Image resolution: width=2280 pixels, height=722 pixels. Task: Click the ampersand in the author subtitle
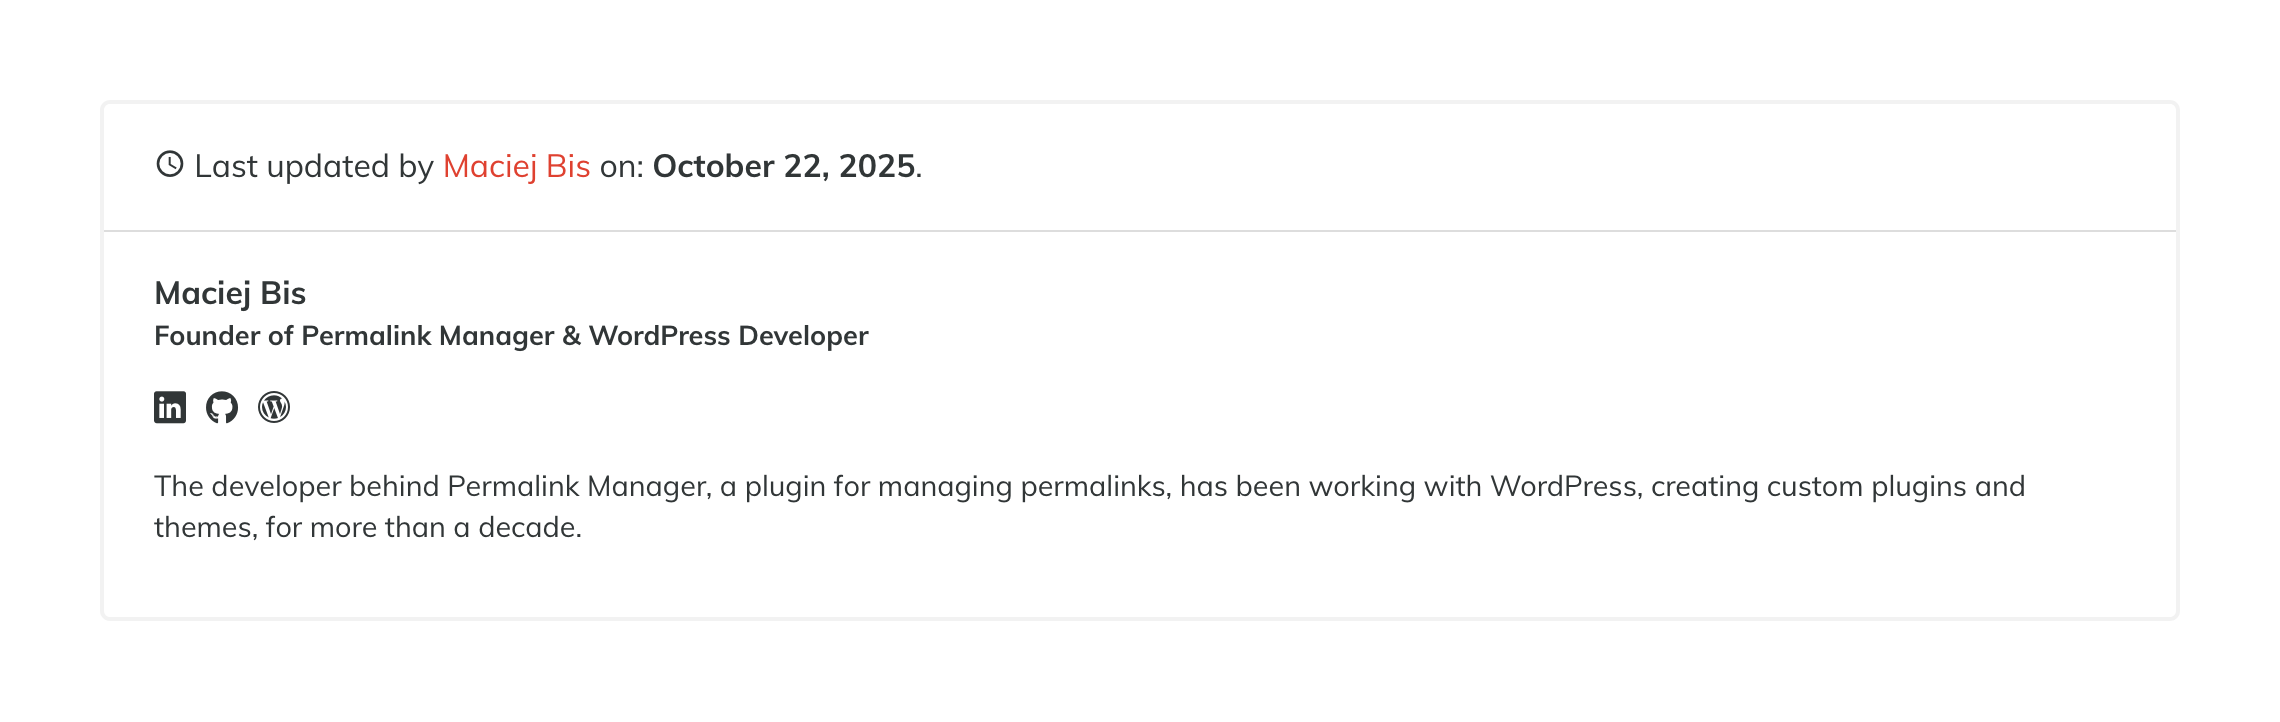[571, 336]
